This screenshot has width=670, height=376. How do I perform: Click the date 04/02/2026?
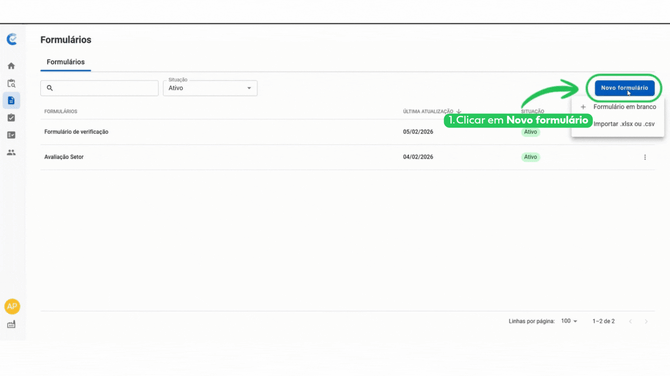(418, 157)
